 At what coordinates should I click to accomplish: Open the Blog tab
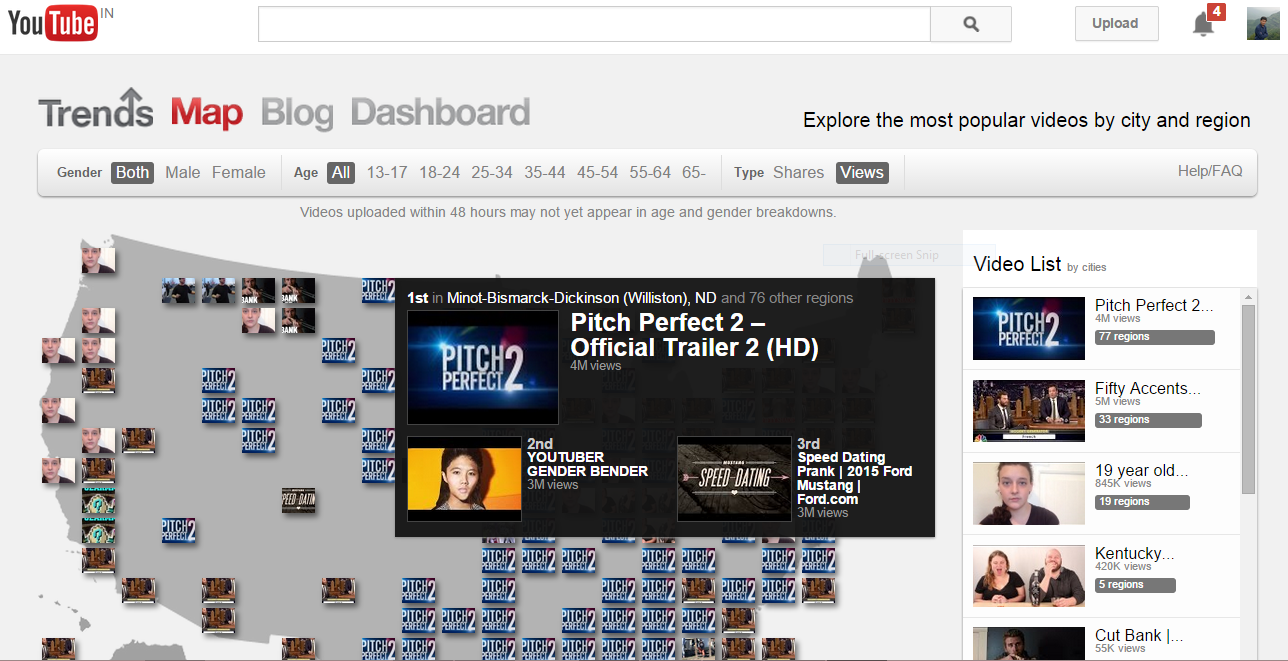point(296,113)
